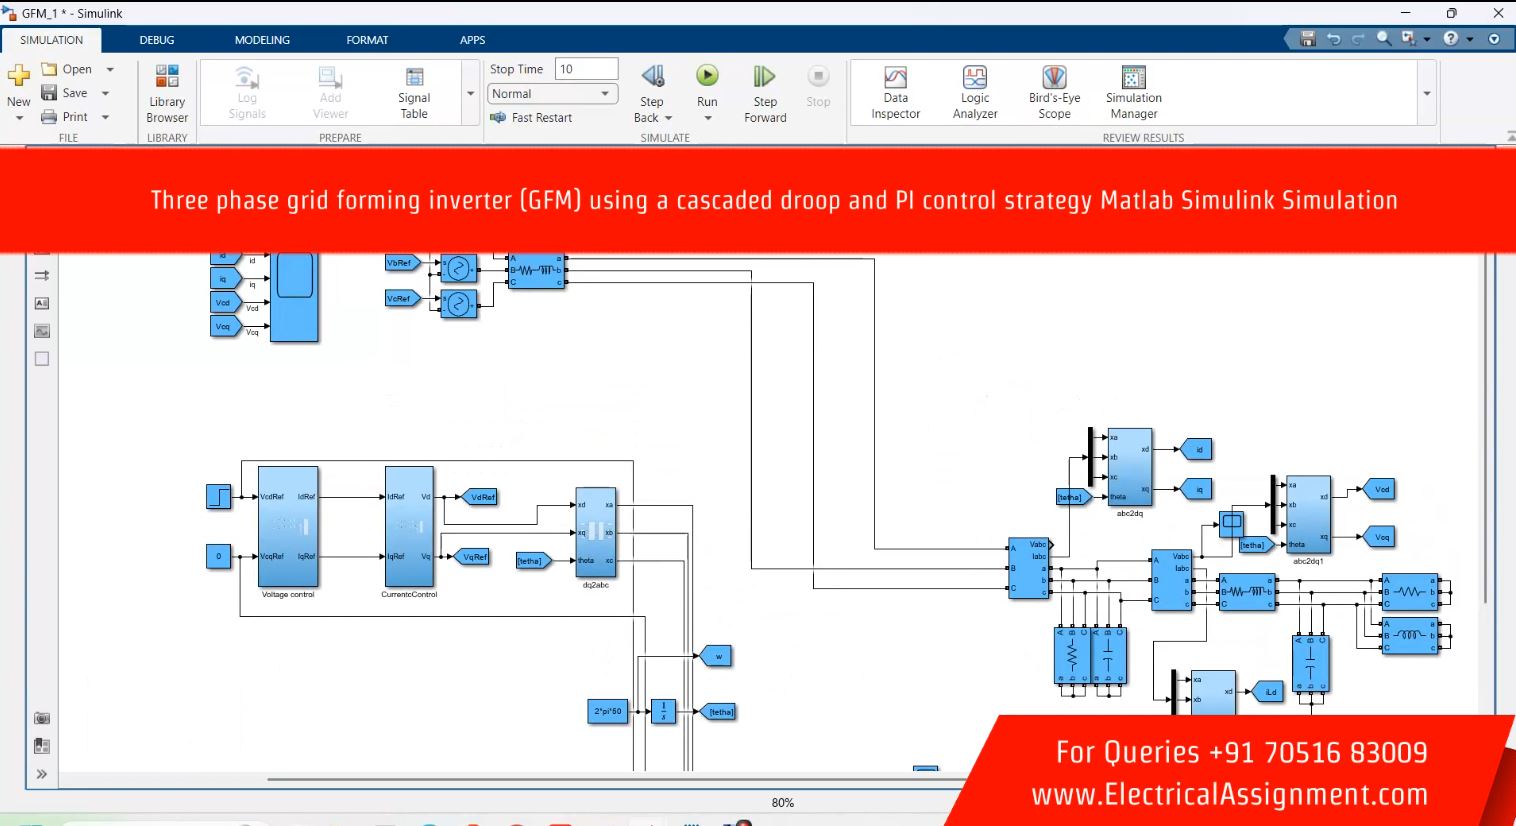
Task: Expand the Prepare gallery arrow
Action: [470, 93]
